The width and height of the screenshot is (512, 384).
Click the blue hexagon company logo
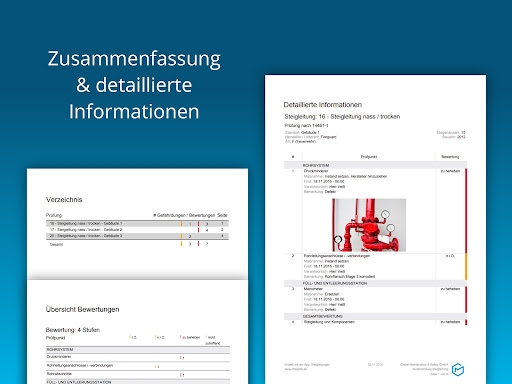[458, 369]
